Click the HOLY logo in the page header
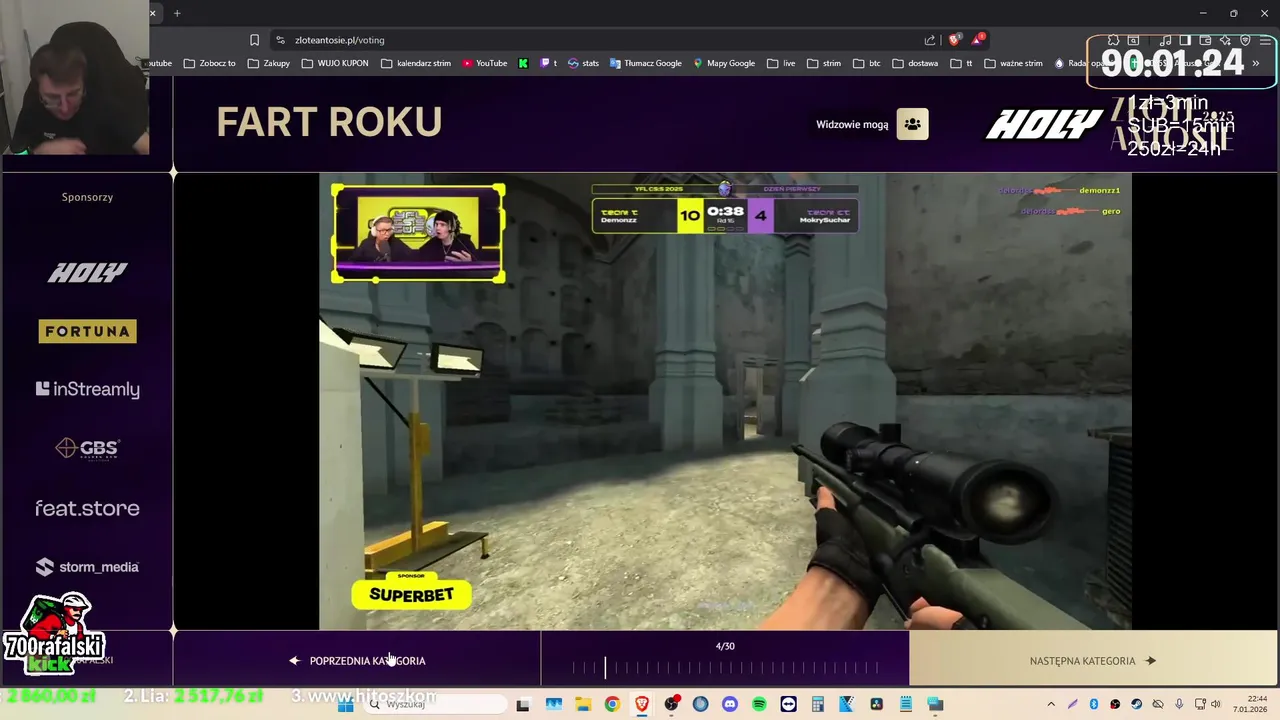The image size is (1280, 720). [x=1044, y=125]
